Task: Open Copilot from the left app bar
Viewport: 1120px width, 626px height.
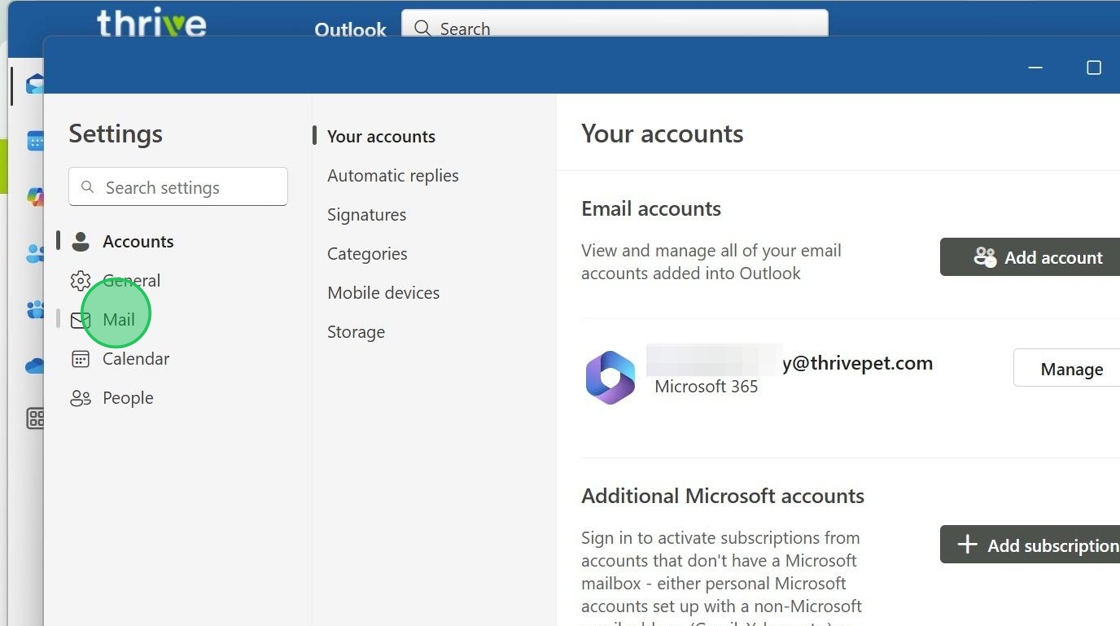Action: pyautogui.click(x=35, y=196)
